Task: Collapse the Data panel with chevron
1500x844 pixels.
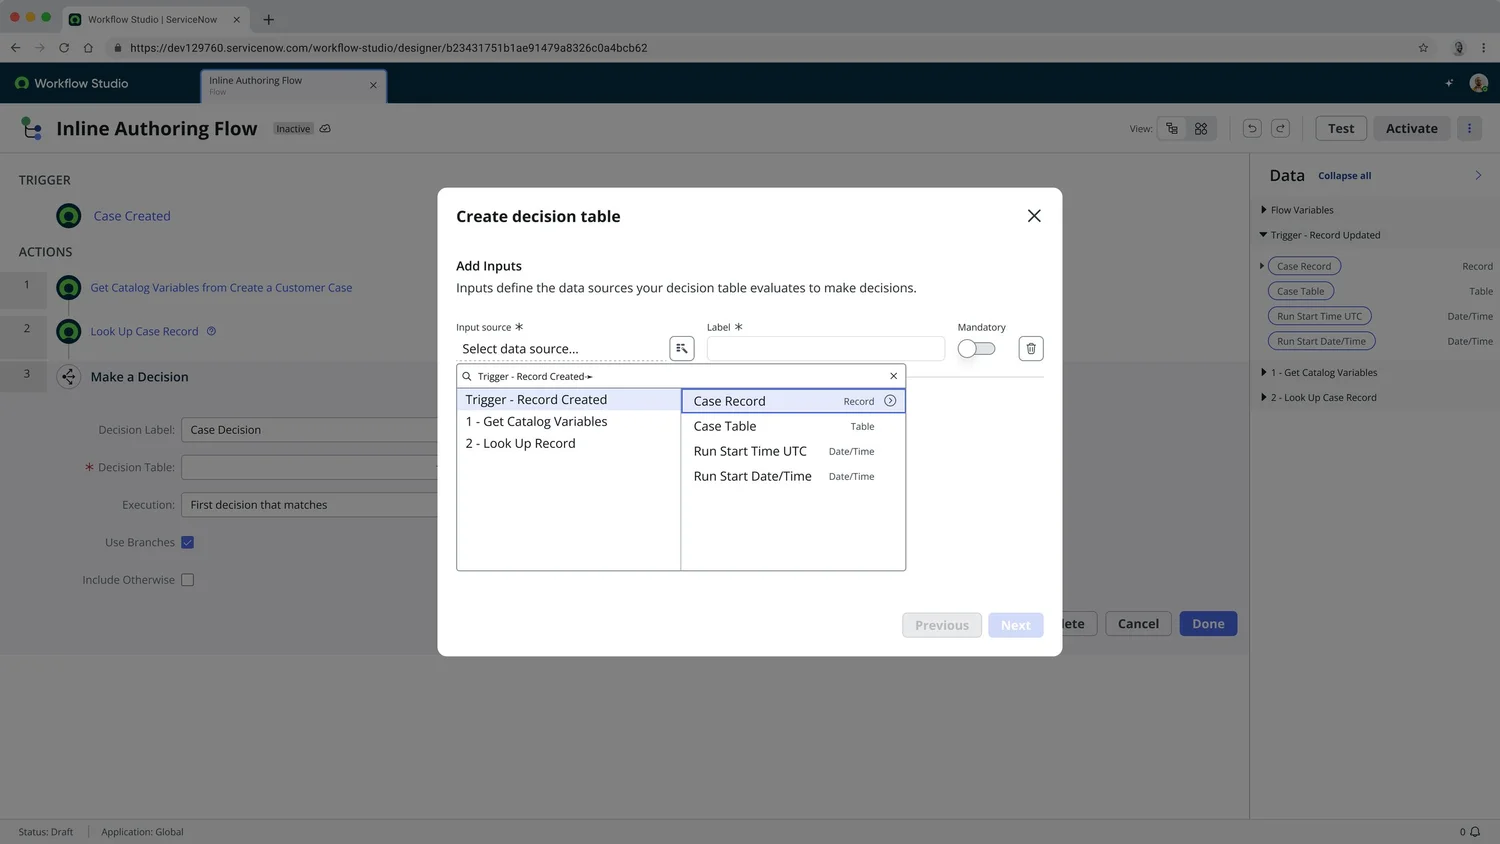Action: 1478,175
